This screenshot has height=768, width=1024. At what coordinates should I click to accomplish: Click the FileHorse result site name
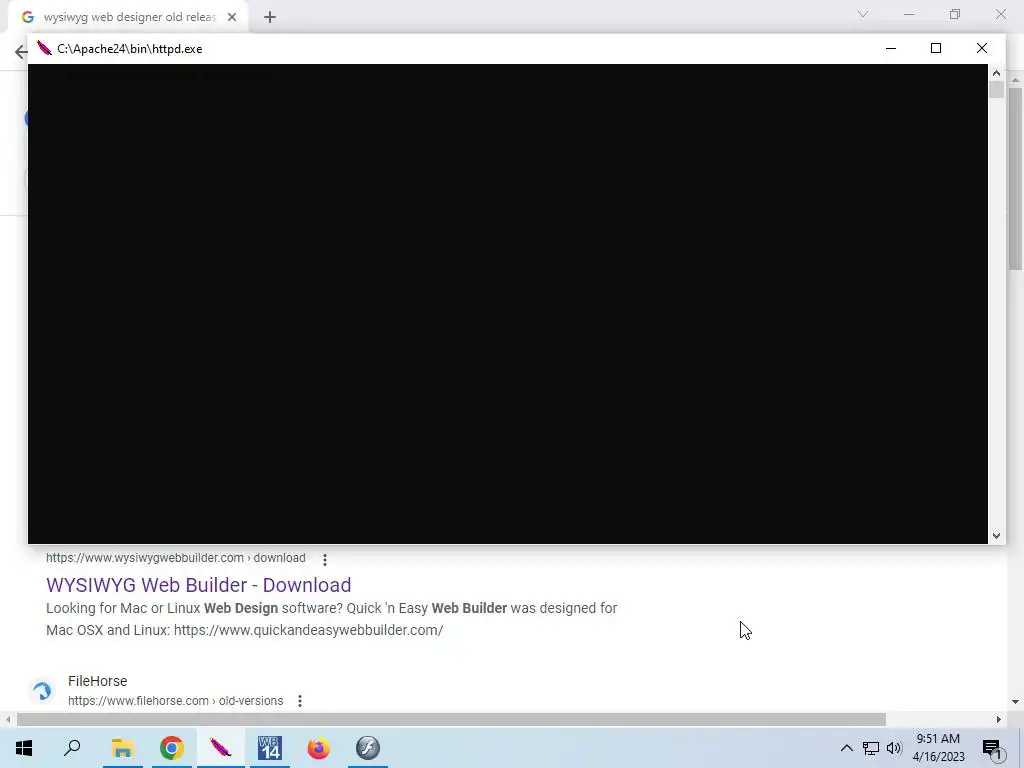coord(97,680)
